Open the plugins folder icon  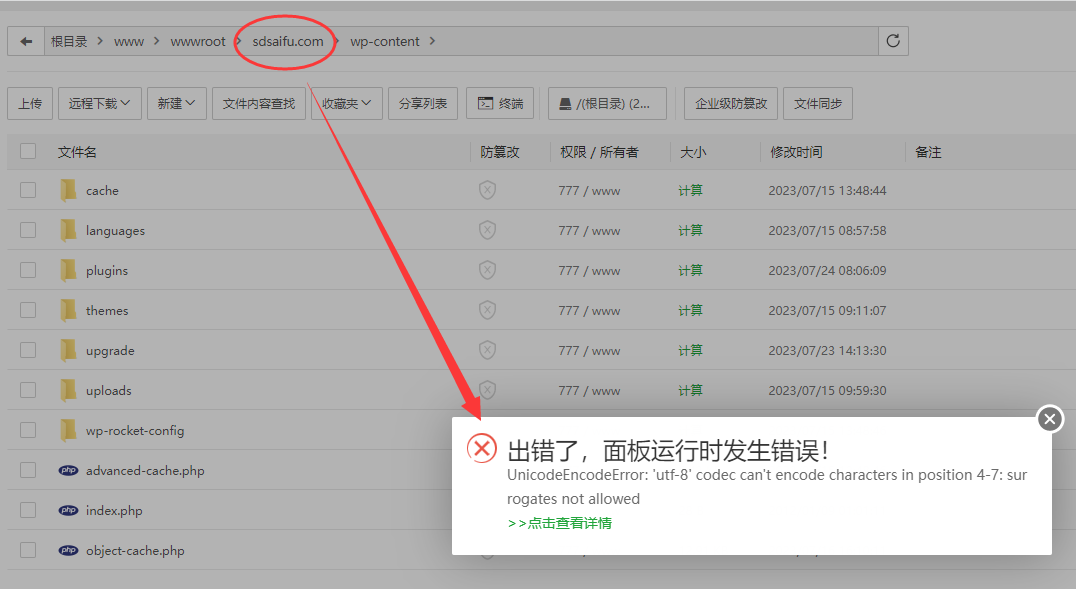point(68,270)
